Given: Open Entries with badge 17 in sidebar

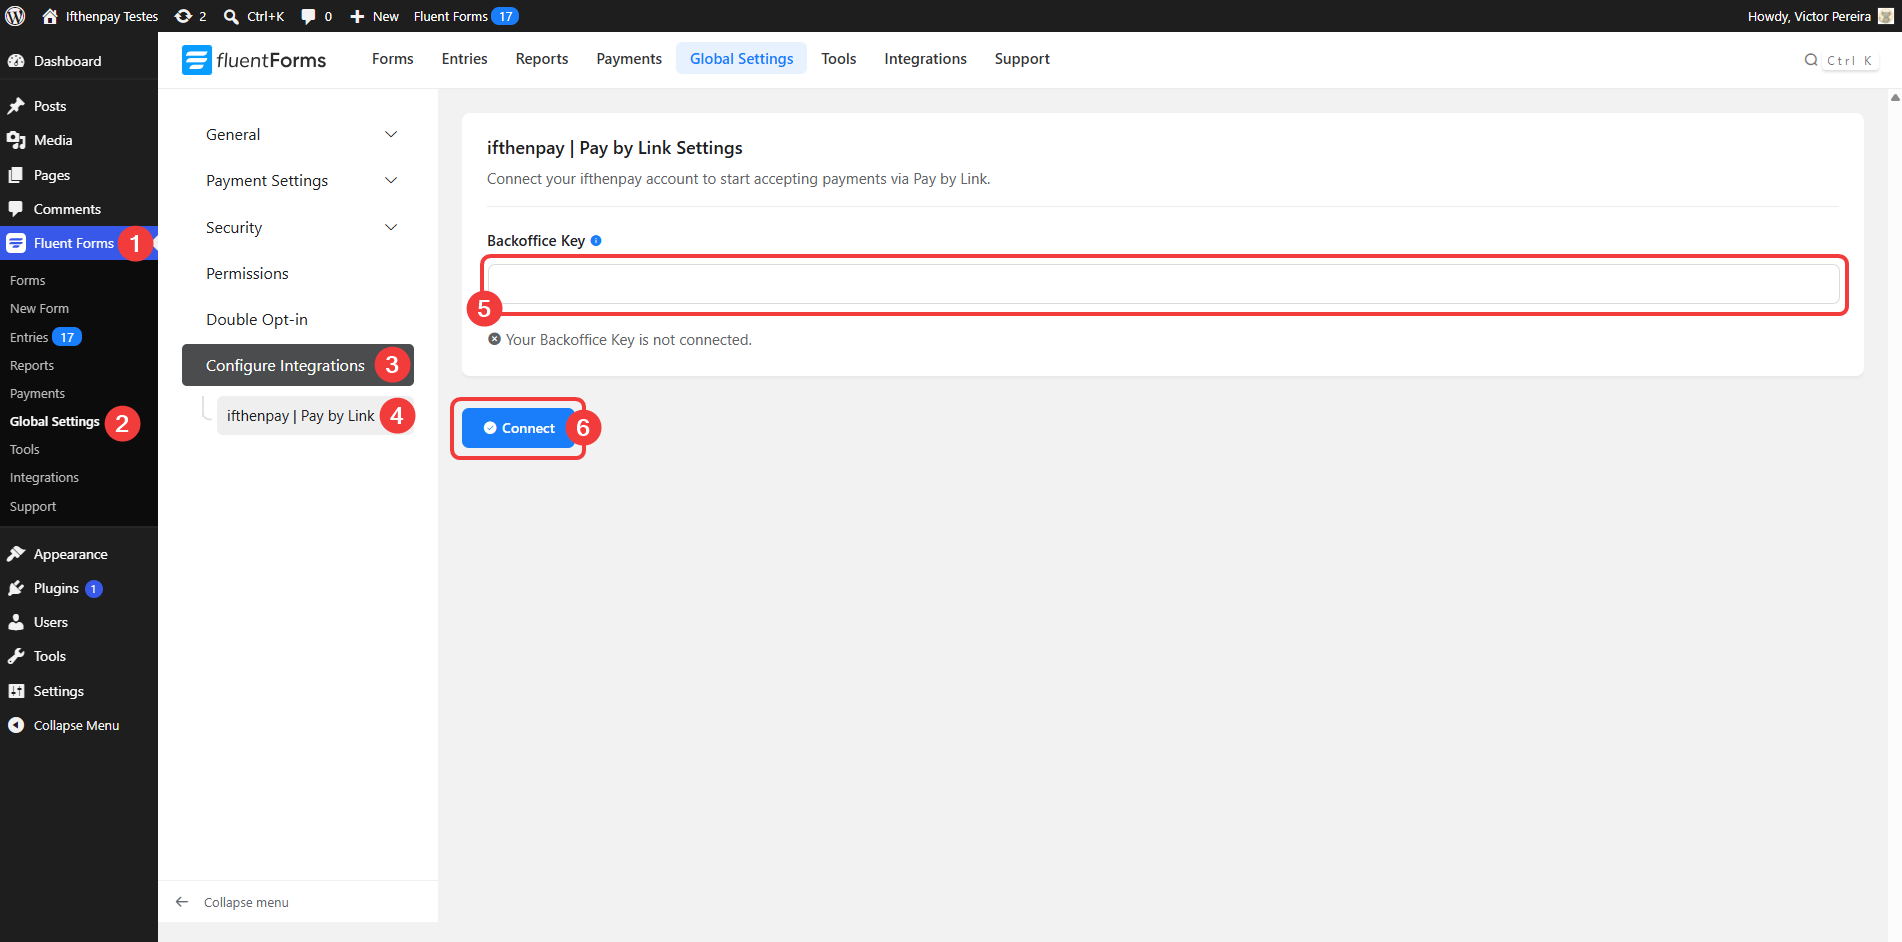Looking at the screenshot, I should [45, 337].
